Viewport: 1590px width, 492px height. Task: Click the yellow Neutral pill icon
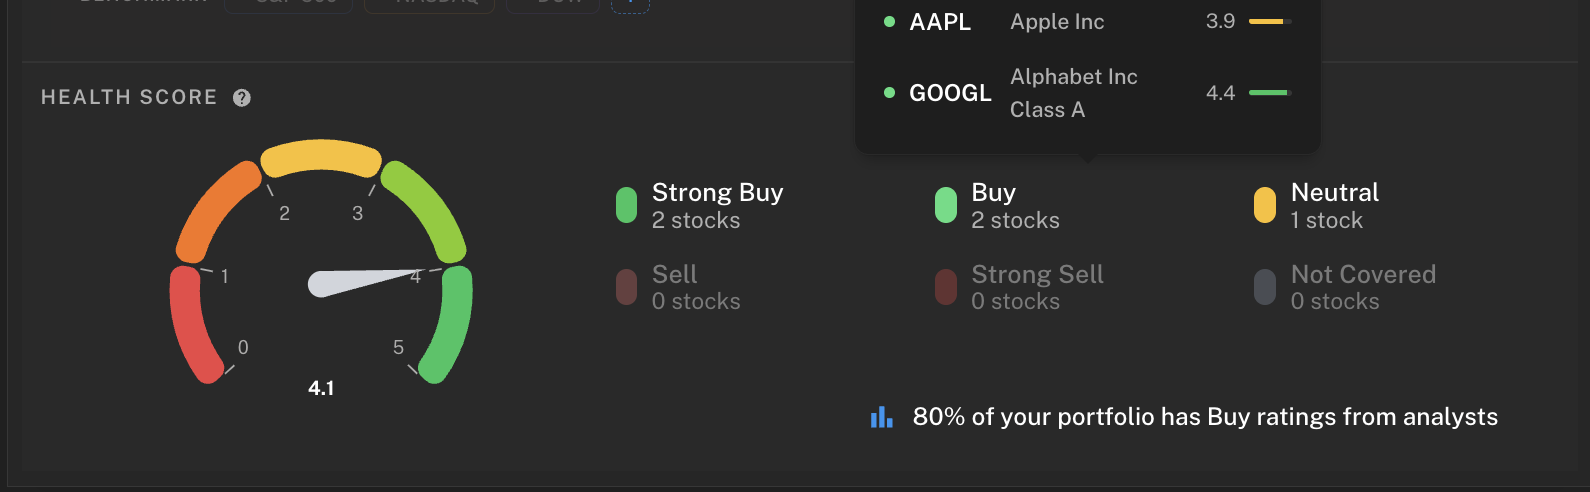pyautogui.click(x=1264, y=205)
